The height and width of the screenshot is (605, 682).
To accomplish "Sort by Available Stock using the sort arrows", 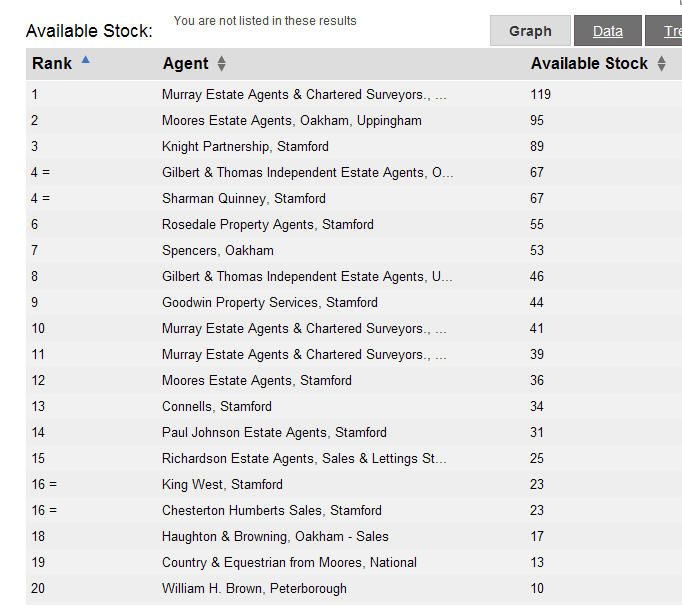I will 661,64.
